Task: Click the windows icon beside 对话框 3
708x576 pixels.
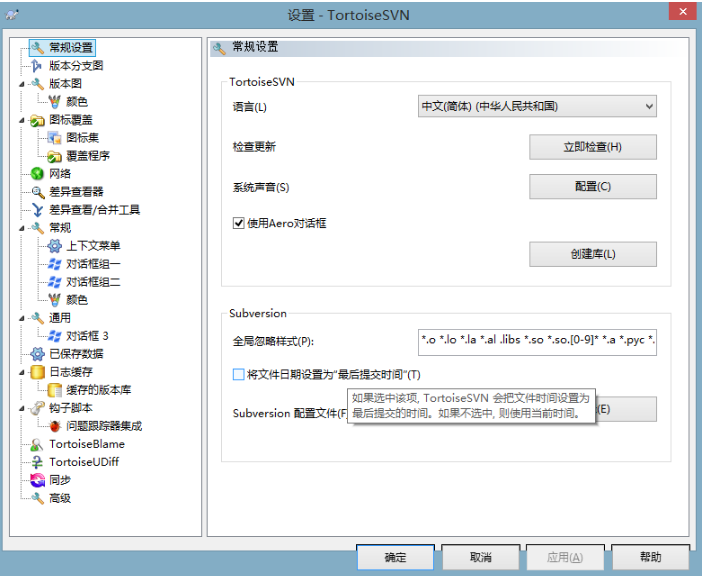Action: pos(55,336)
